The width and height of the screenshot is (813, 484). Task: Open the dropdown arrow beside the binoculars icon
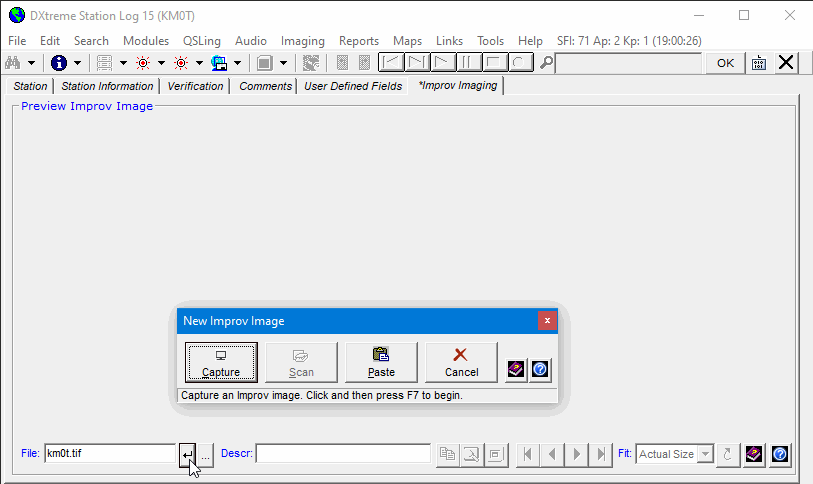[x=31, y=63]
